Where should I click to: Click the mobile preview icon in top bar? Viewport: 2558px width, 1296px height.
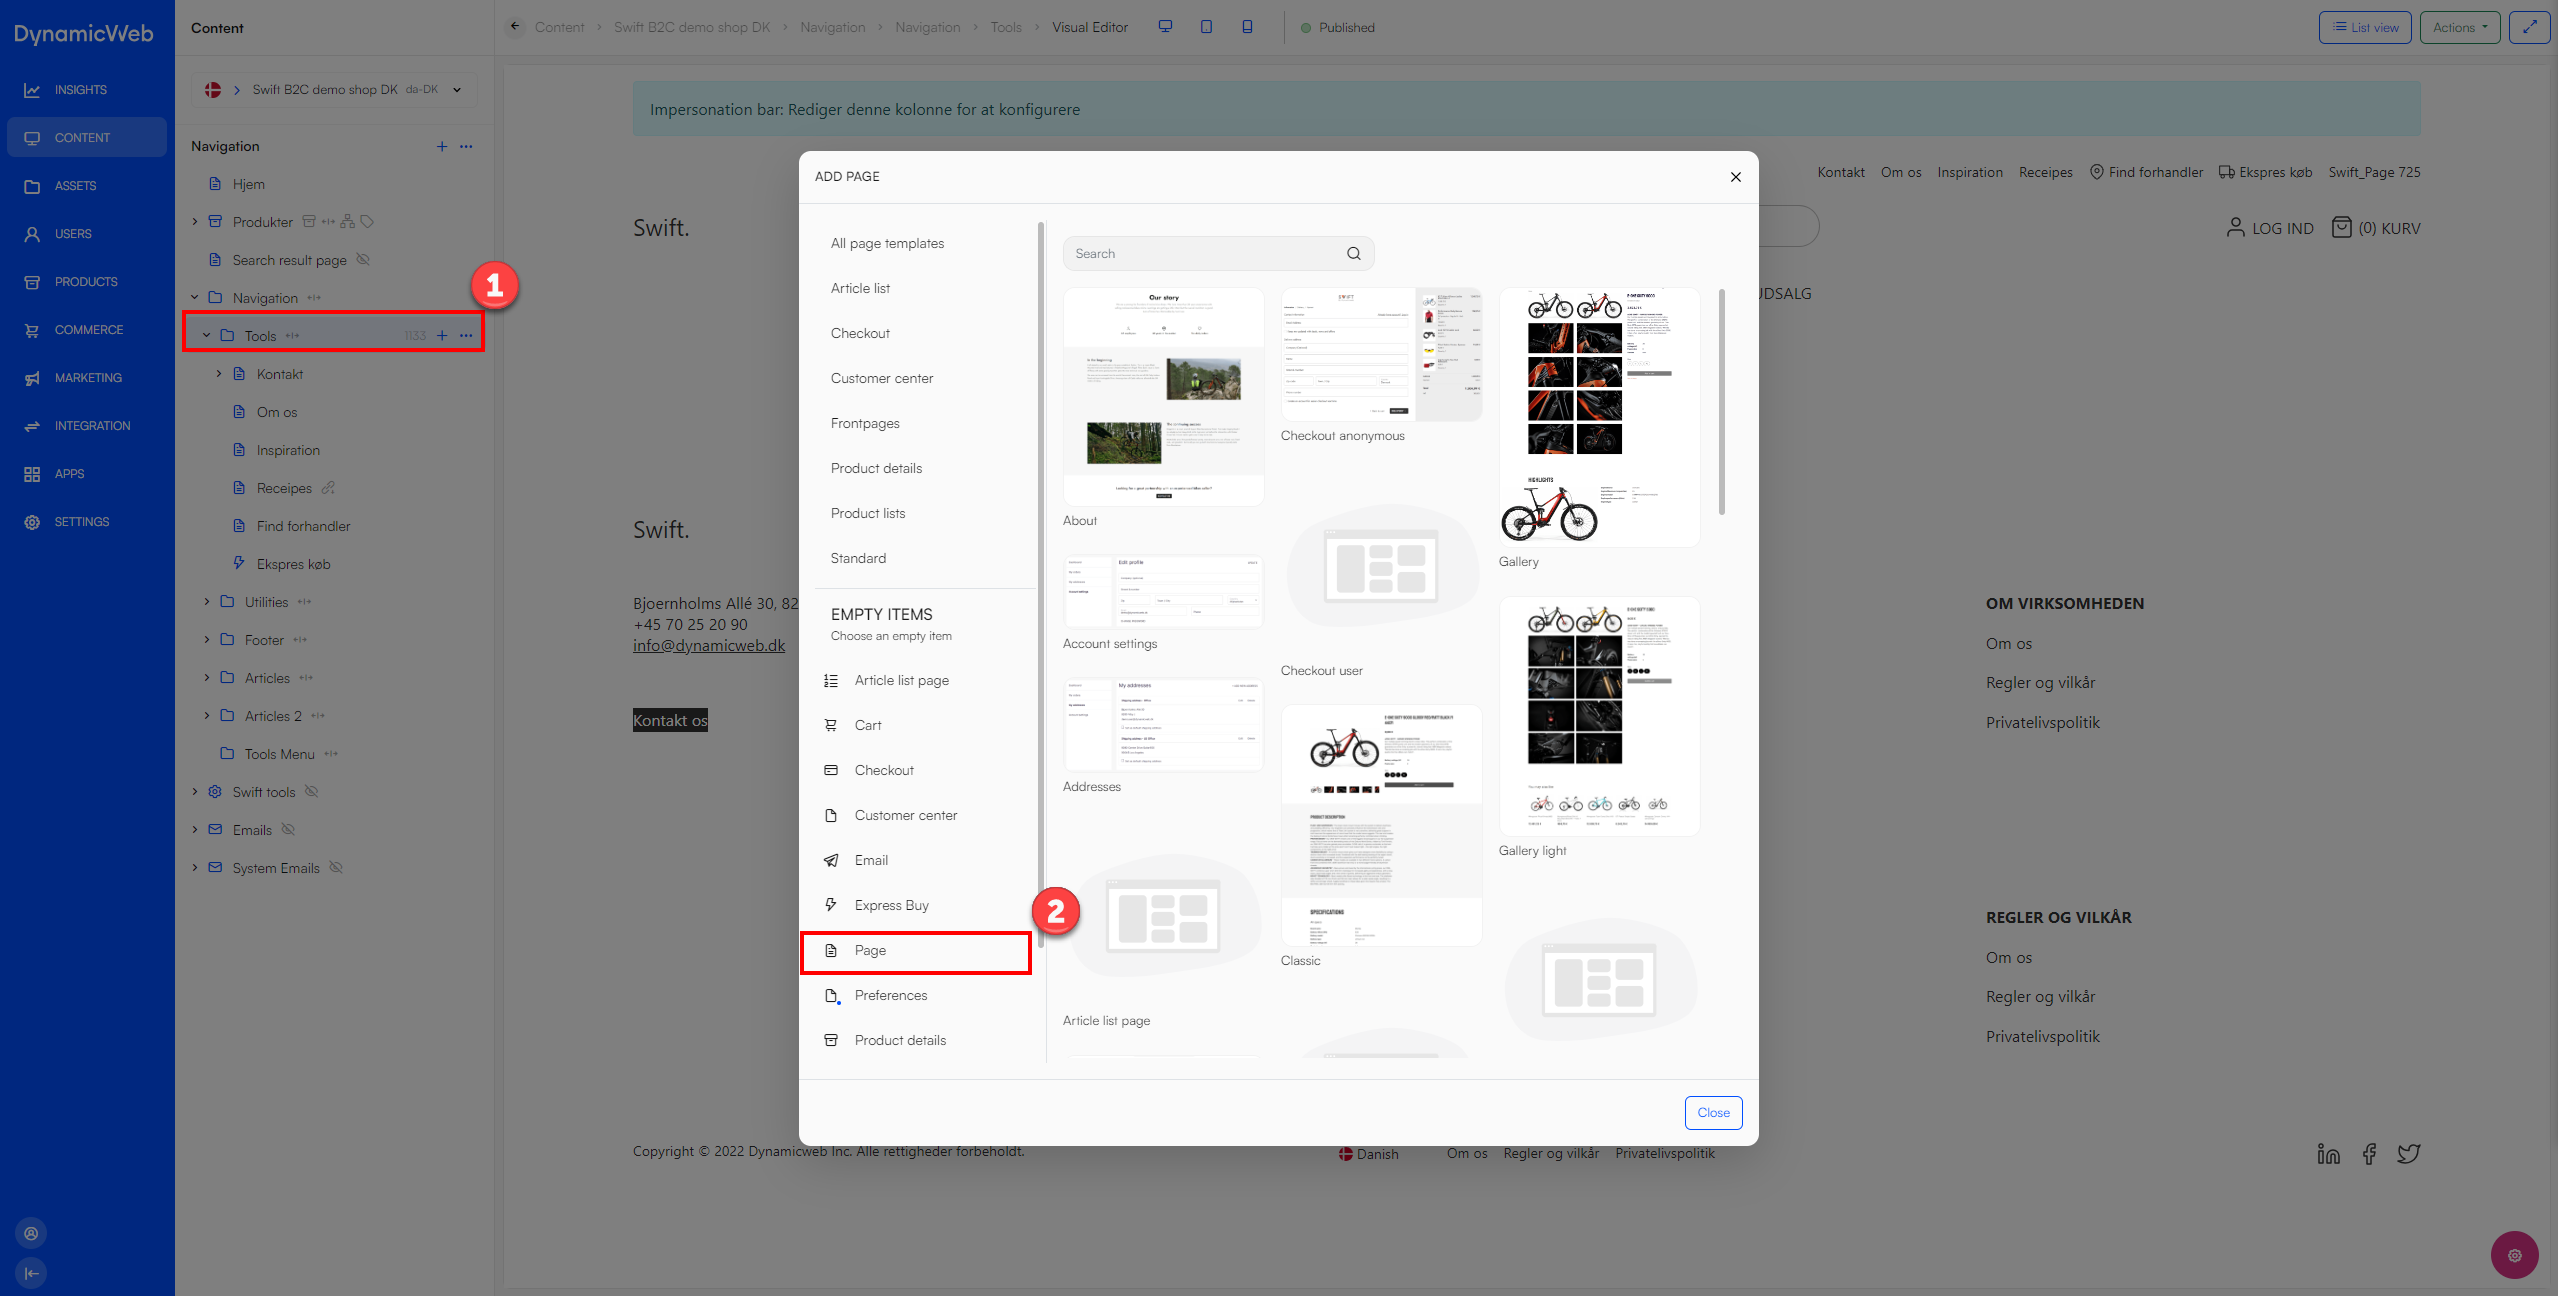[x=1247, y=27]
